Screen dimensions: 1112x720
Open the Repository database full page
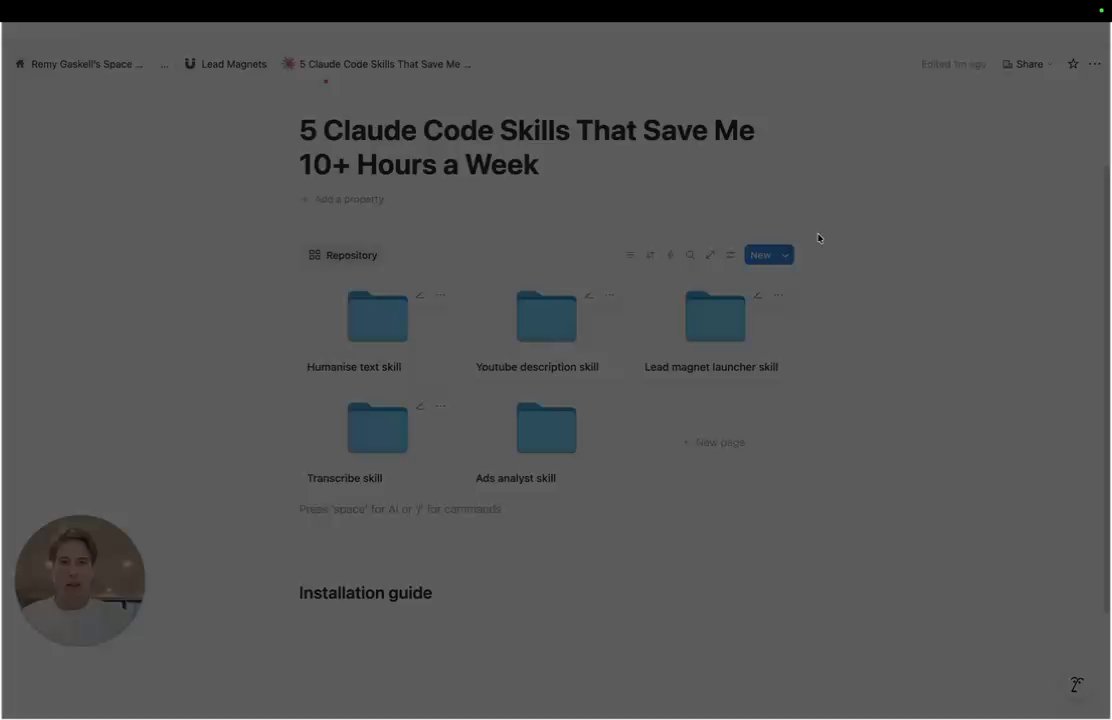[x=710, y=255]
